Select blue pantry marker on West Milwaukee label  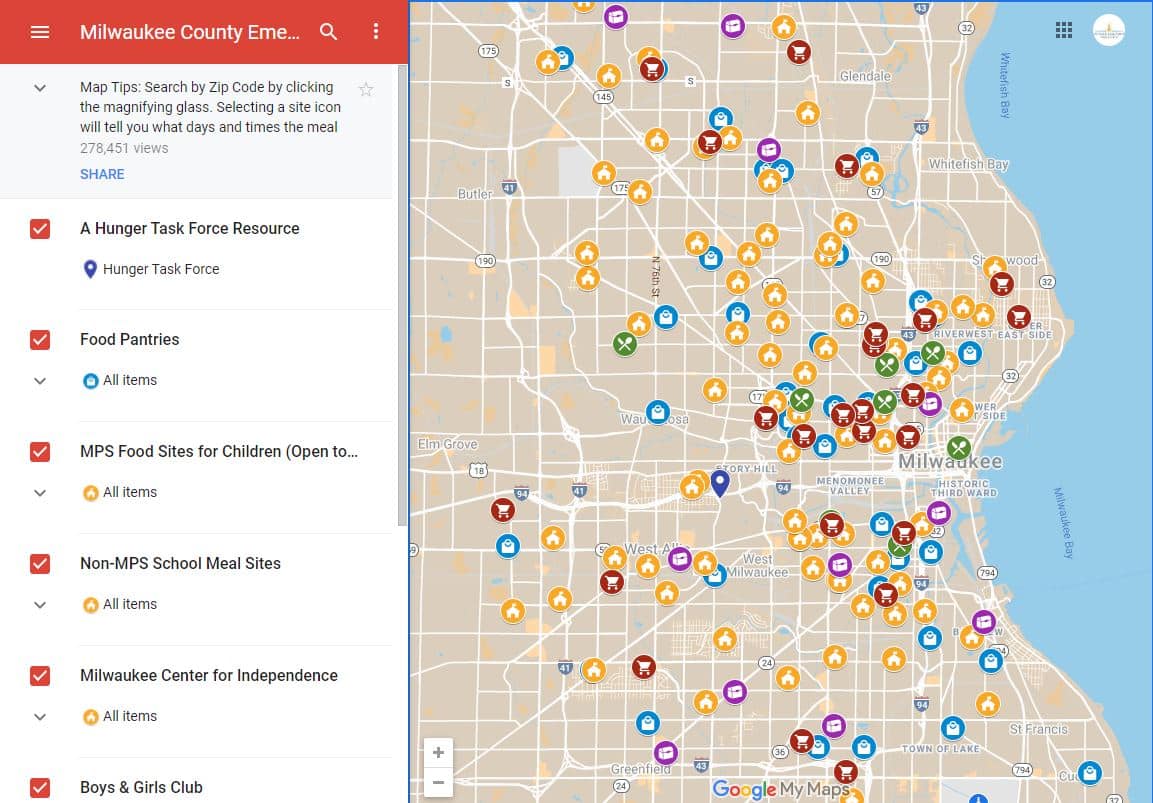coord(715,575)
